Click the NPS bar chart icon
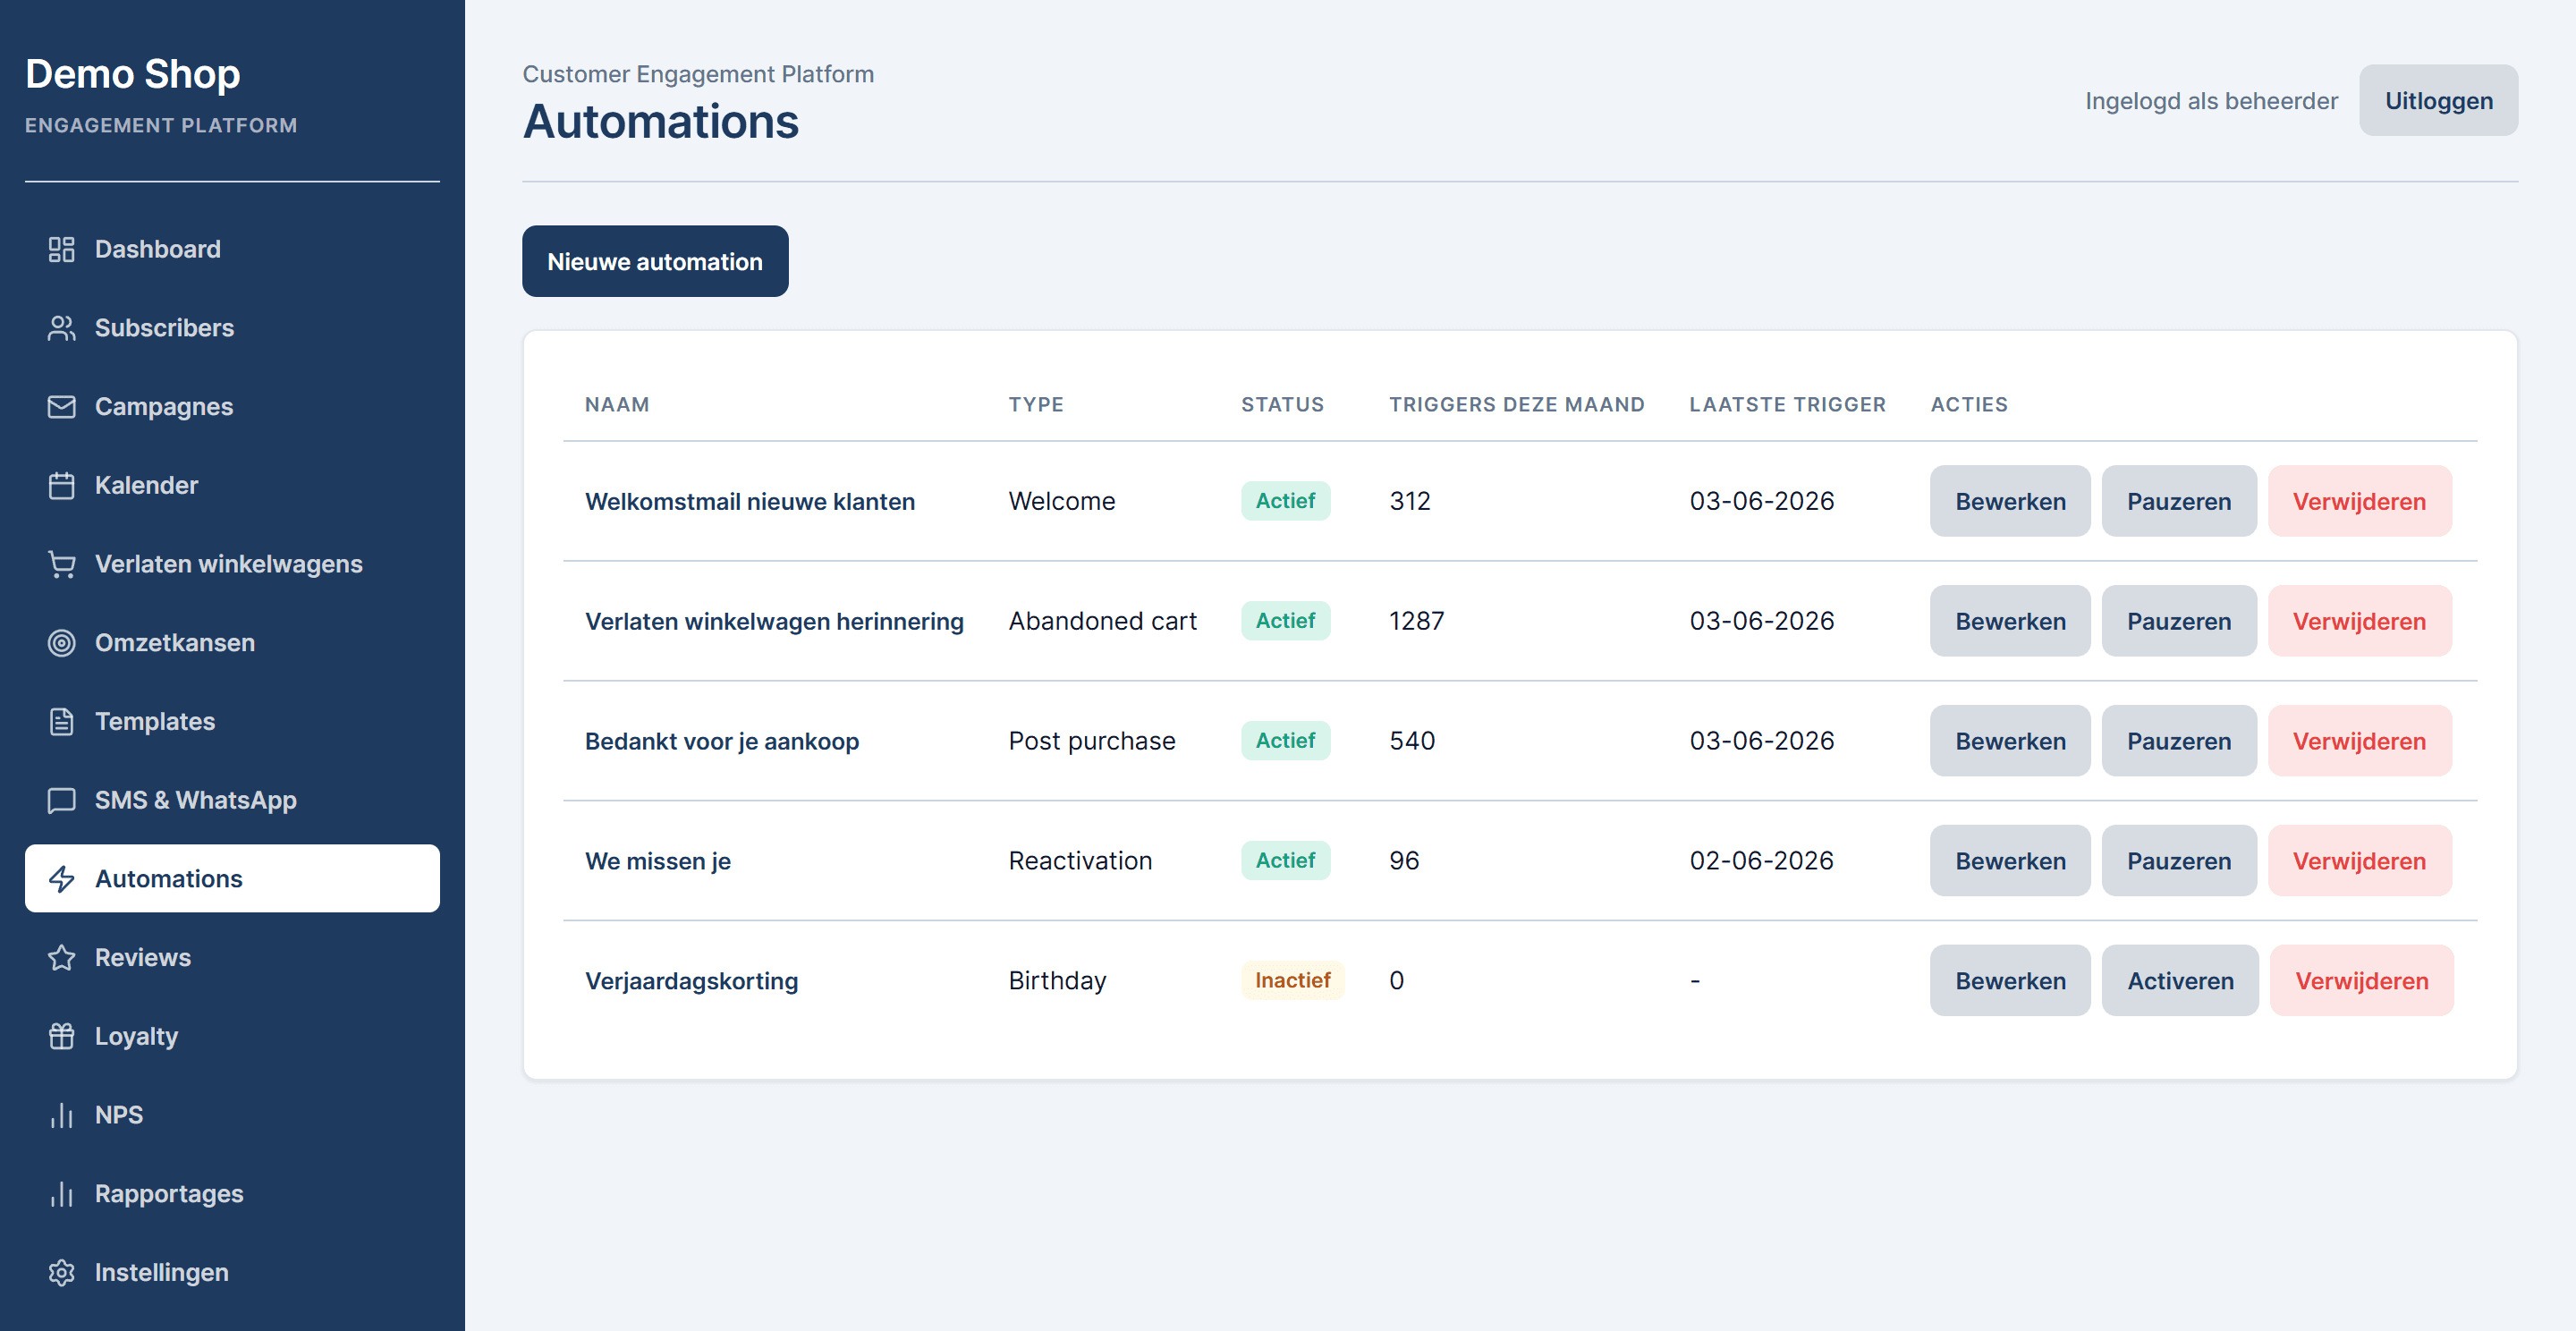Screen dimensions: 2576x1331 coord(61,1115)
